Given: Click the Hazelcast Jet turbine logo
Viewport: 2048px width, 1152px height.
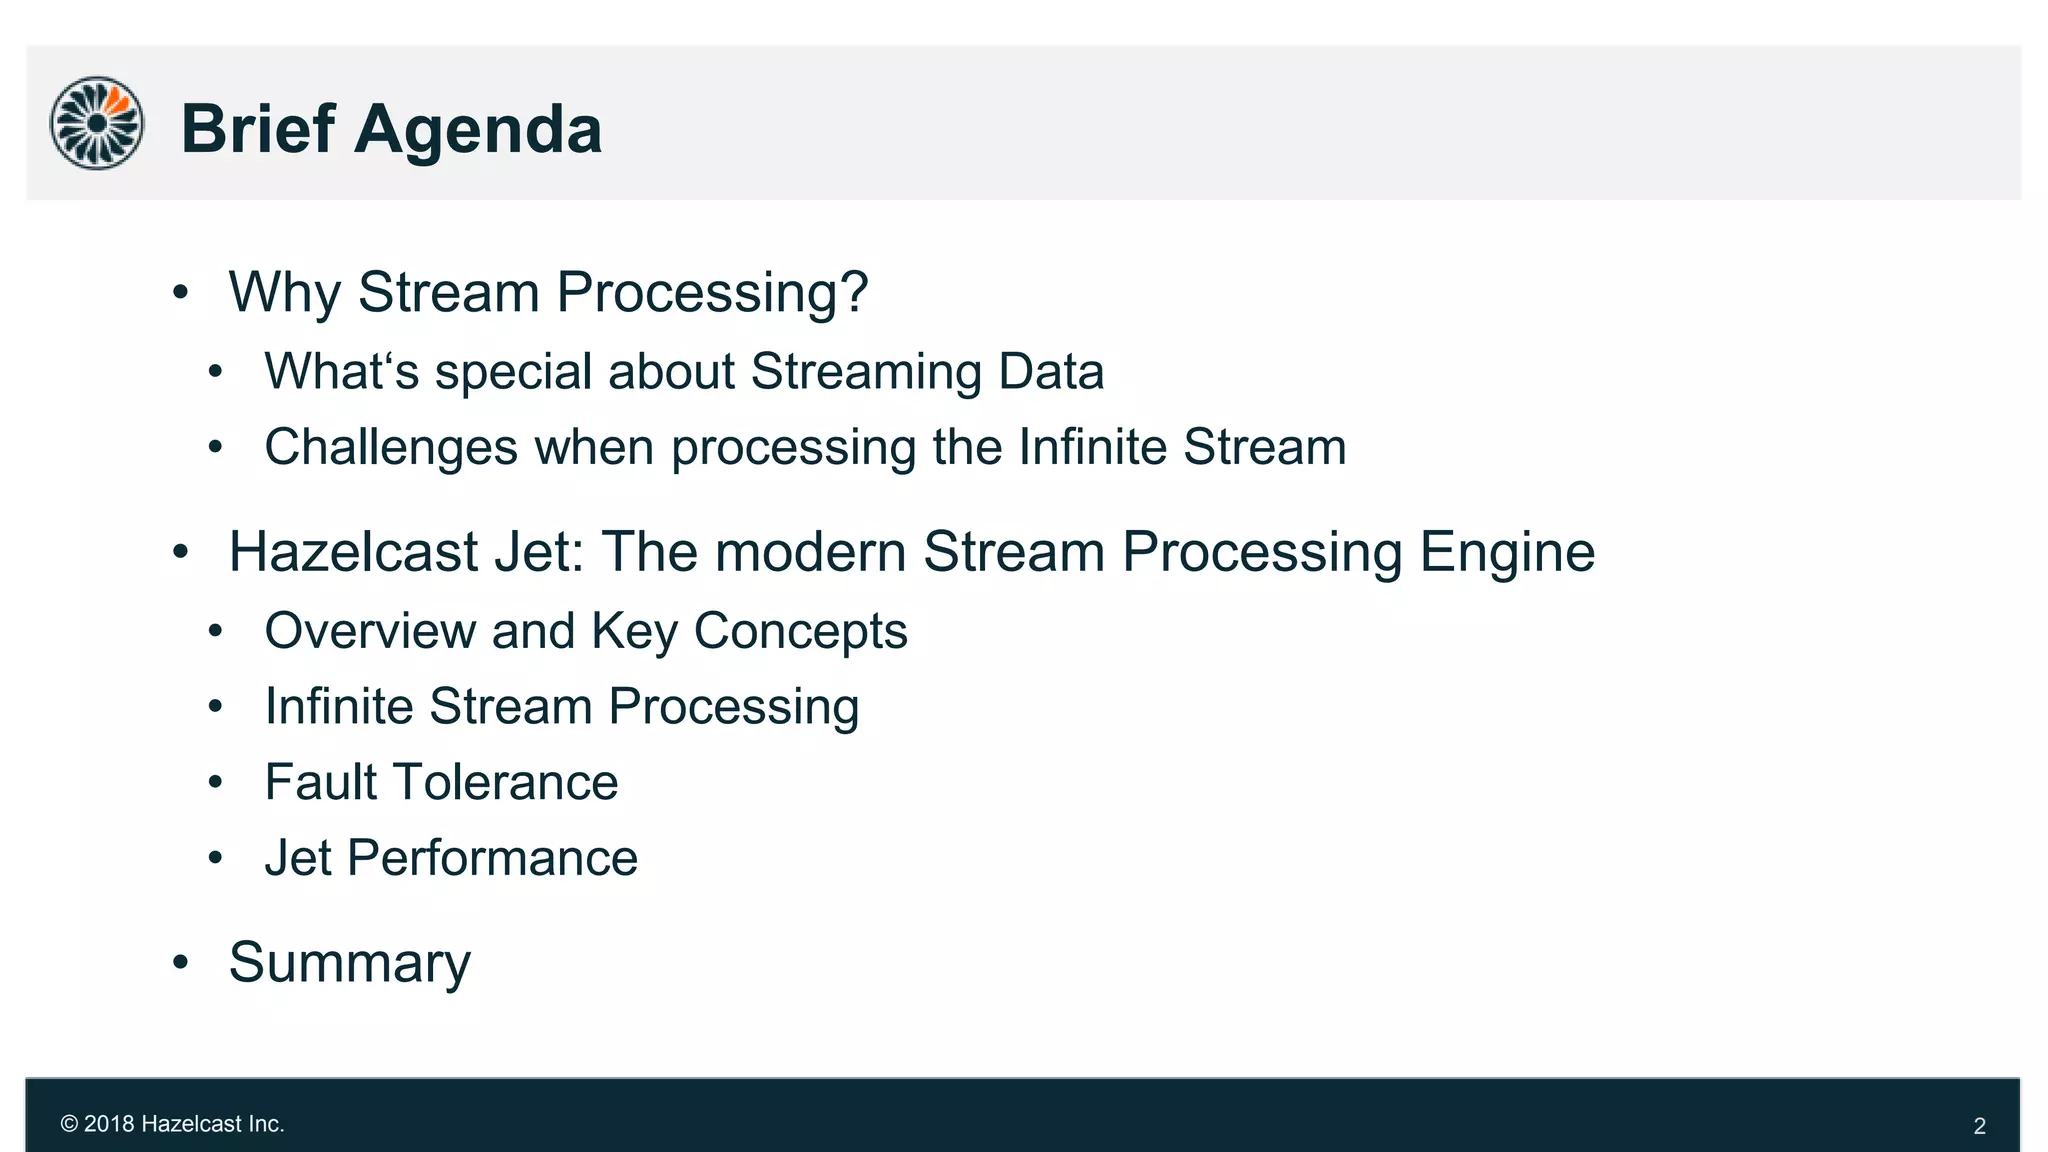Looking at the screenshot, I should tap(97, 123).
